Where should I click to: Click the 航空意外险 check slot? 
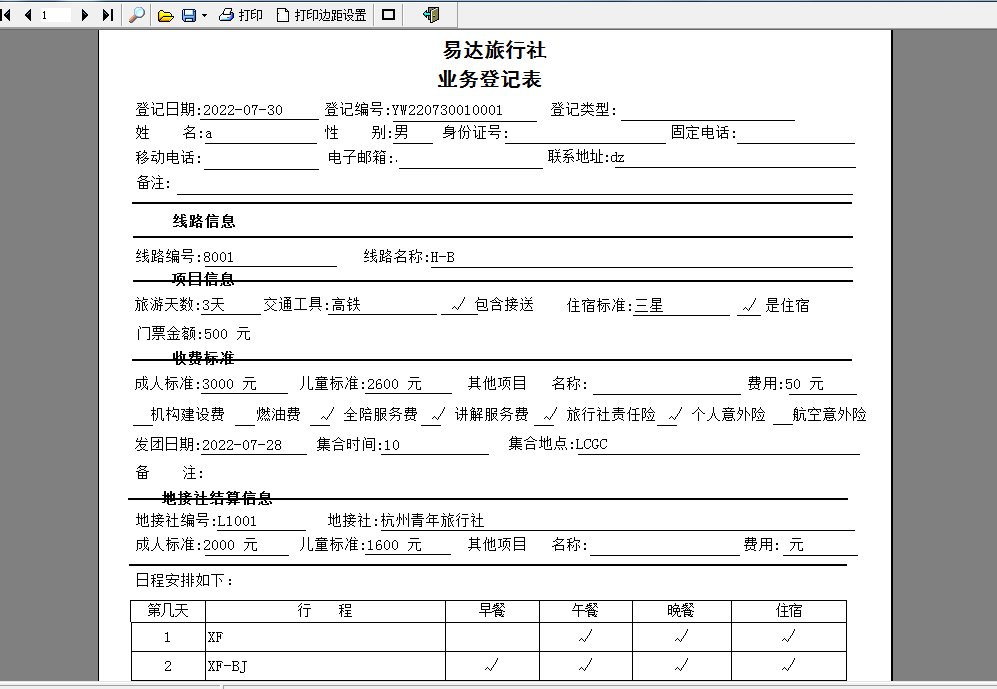(x=783, y=416)
